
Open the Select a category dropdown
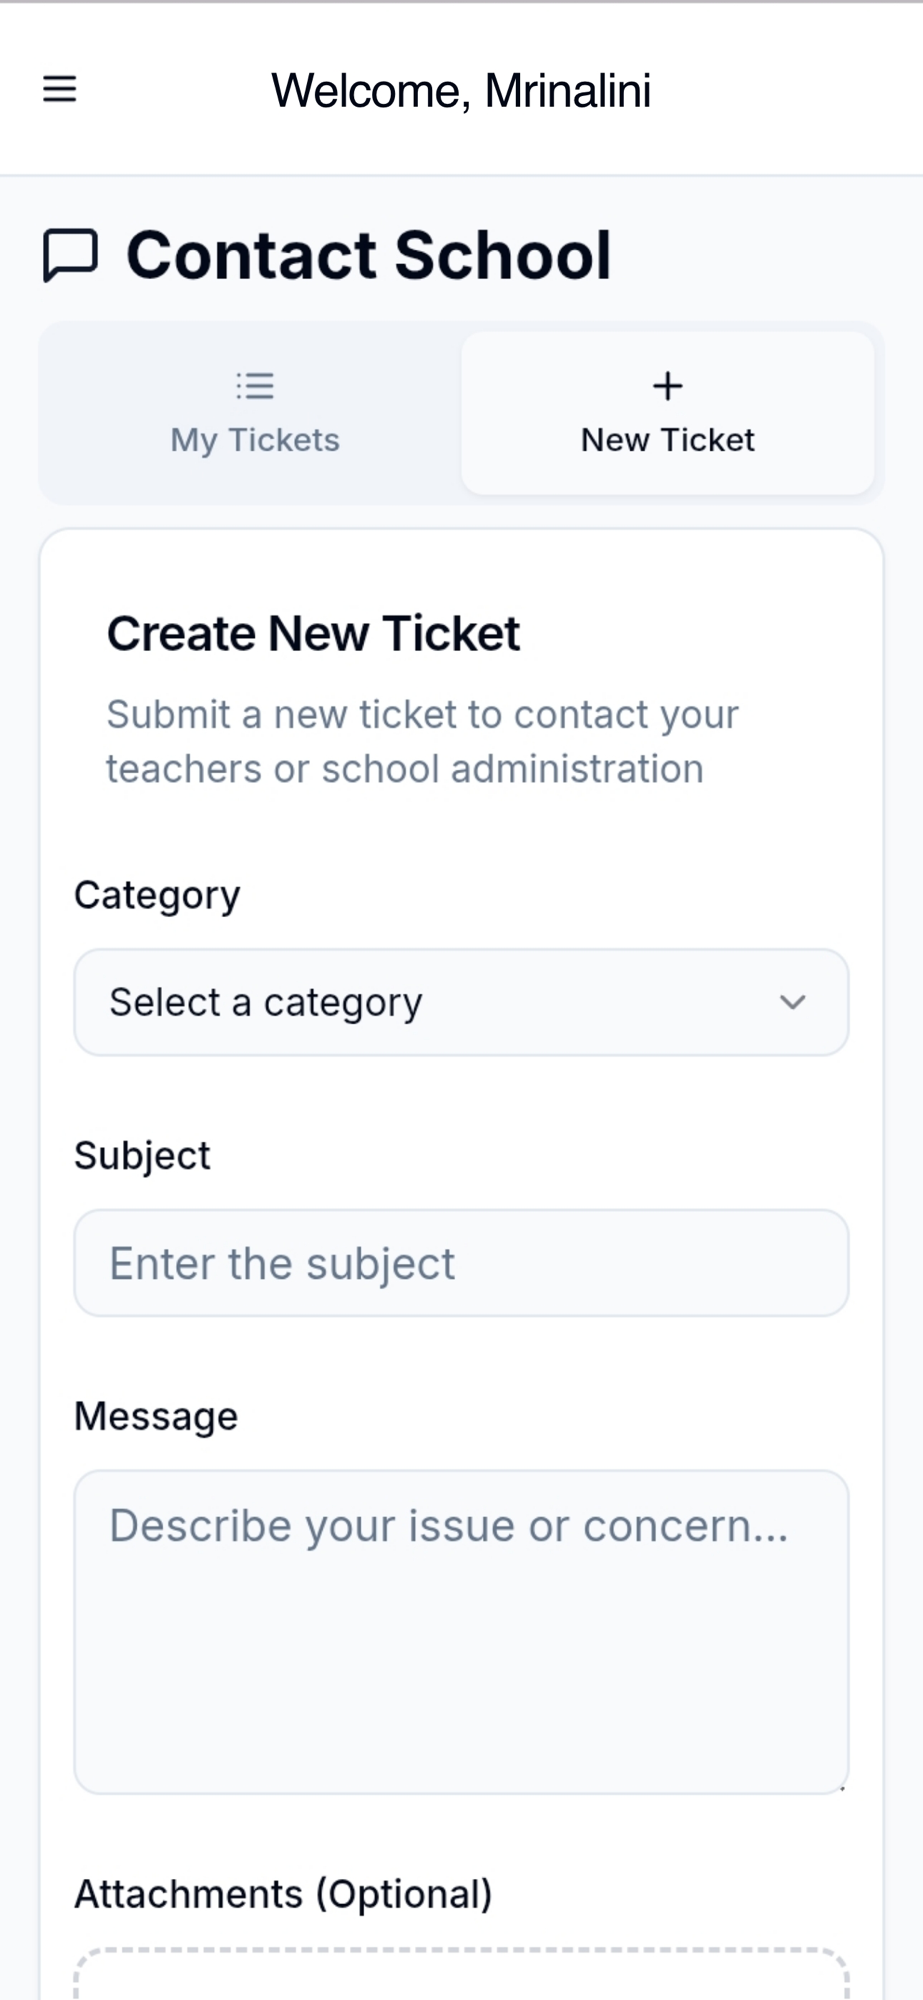coord(440,1002)
